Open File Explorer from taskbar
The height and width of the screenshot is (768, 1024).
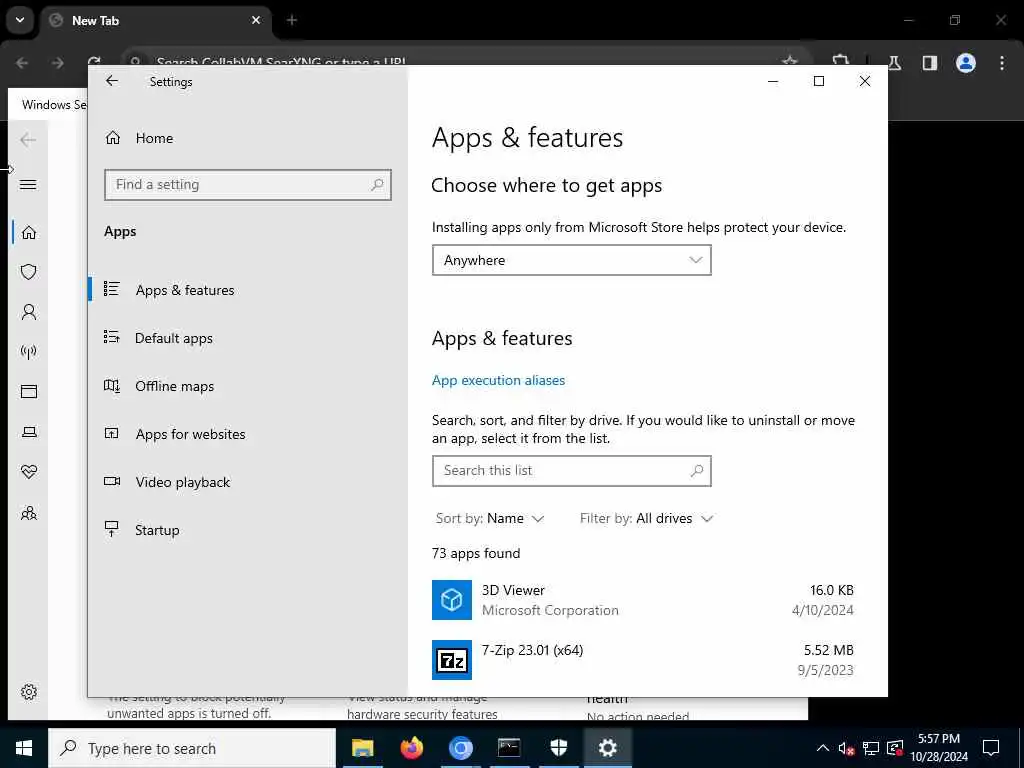point(362,748)
